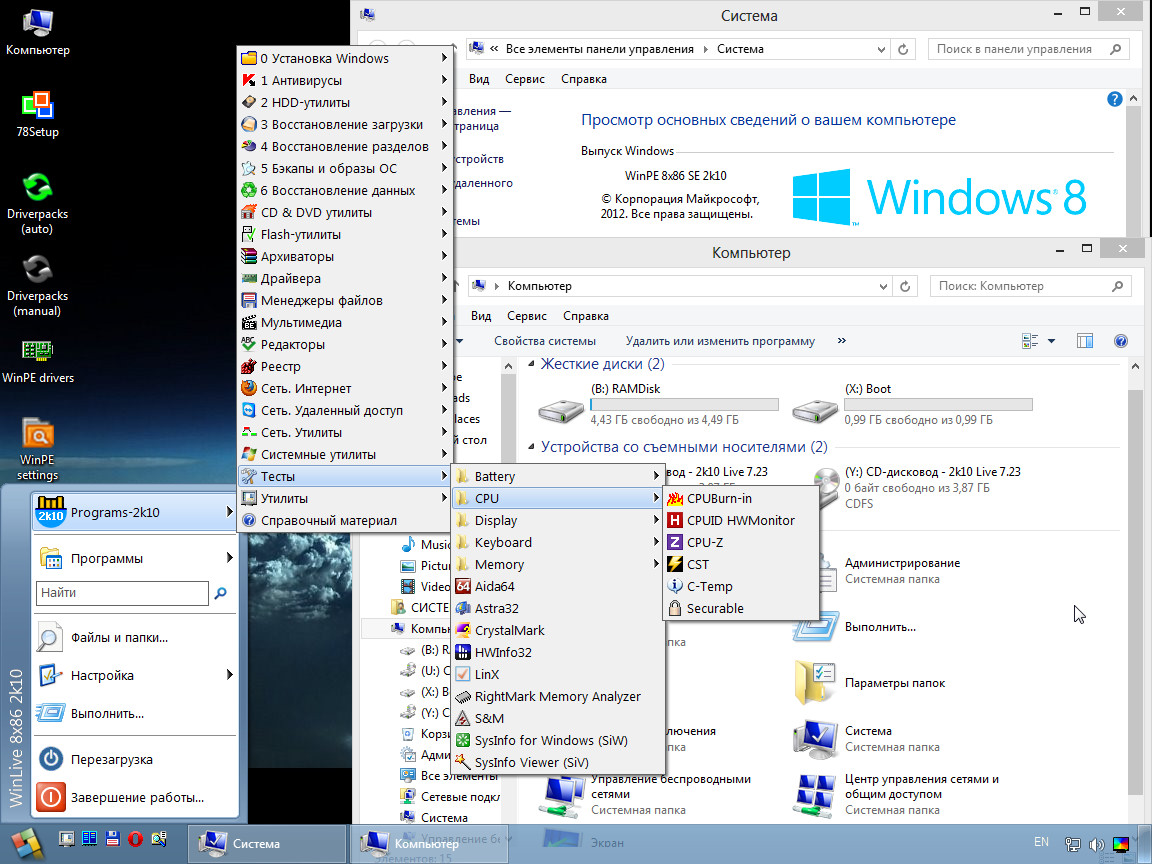Start the CPUBurn-in test utility
This screenshot has height=864, width=1152.
coord(719,498)
